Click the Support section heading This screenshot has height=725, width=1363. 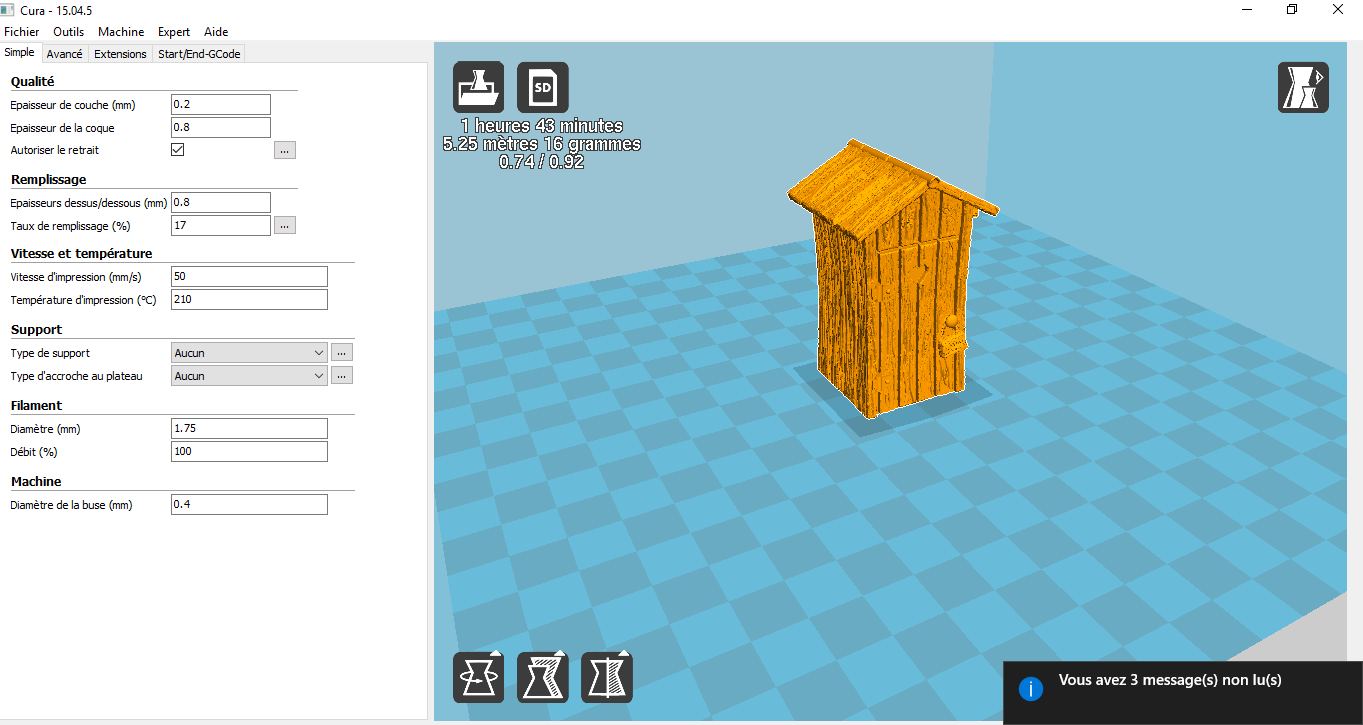(36, 329)
